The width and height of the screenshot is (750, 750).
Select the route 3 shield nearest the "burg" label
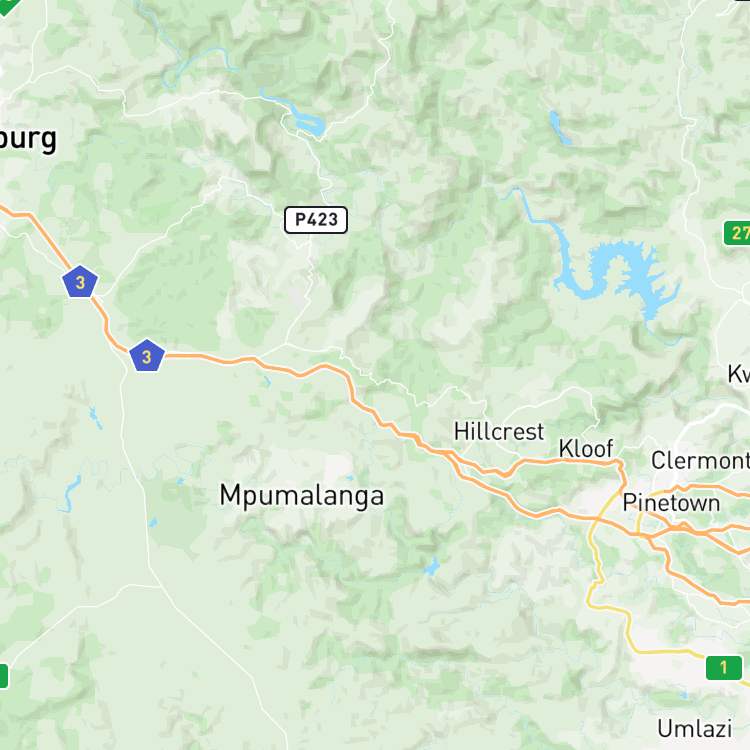point(80,282)
